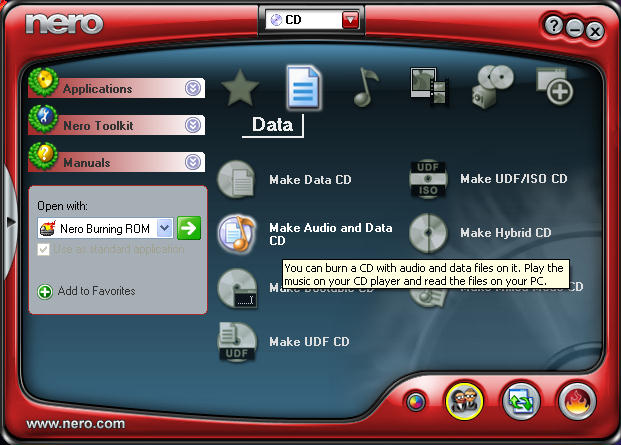Viewport: 621px width, 445px height.
Task: Choose Make UDF CD
Action: [309, 342]
